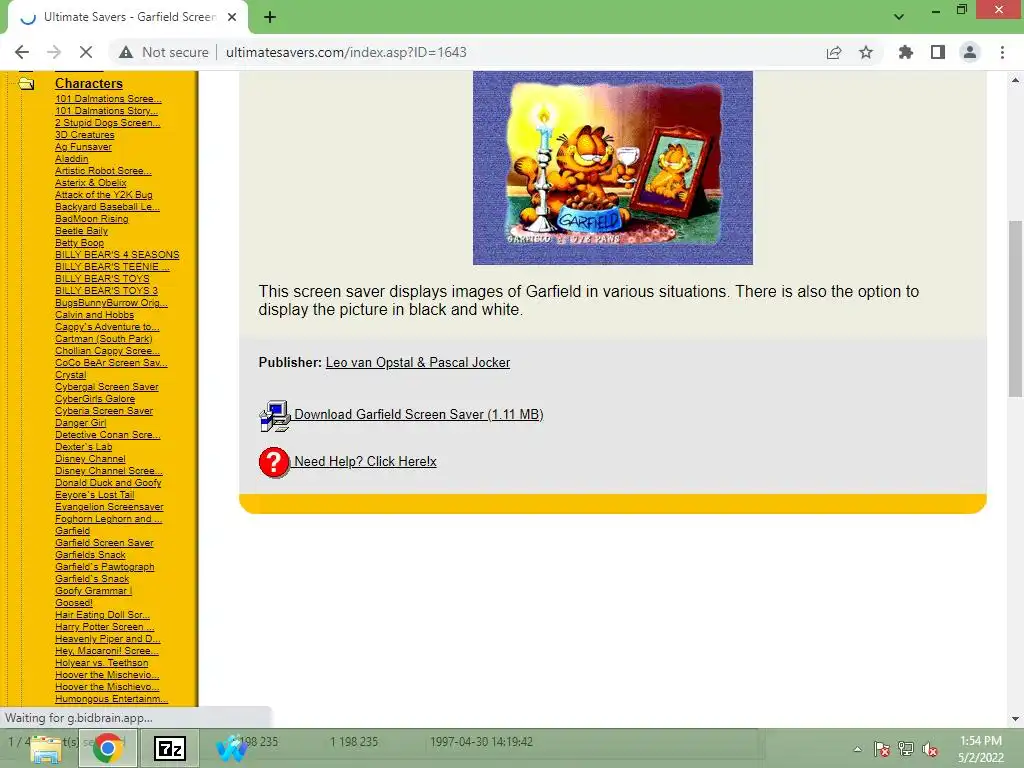The width and height of the screenshot is (1024, 768).
Task: Open the Dexter's Lab link
Action: click(x=84, y=447)
